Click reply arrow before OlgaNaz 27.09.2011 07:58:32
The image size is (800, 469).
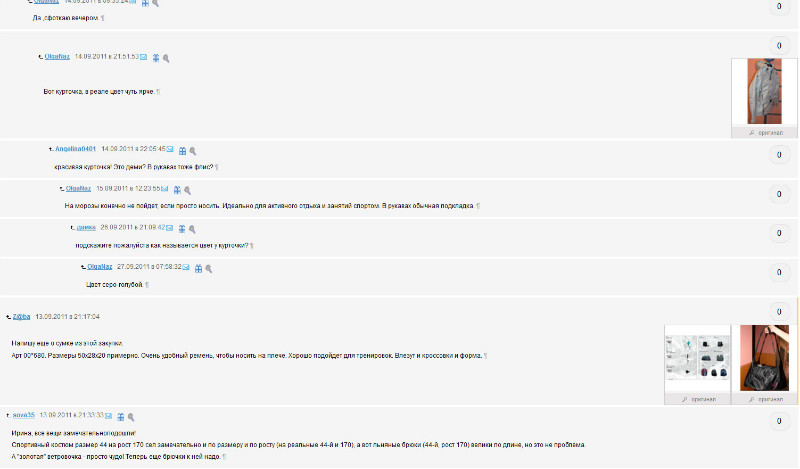tap(83, 267)
